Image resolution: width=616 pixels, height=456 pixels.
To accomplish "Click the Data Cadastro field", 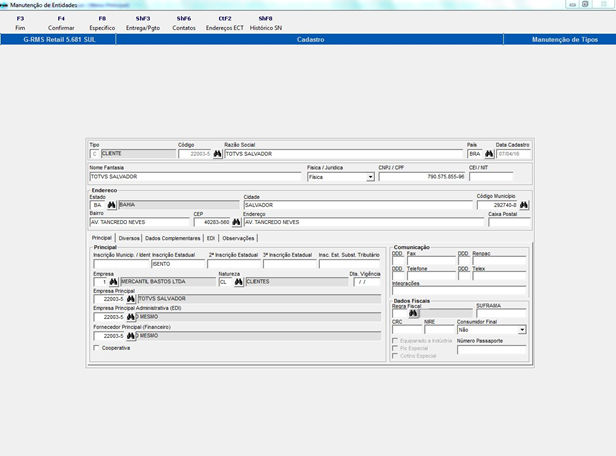I will point(513,154).
